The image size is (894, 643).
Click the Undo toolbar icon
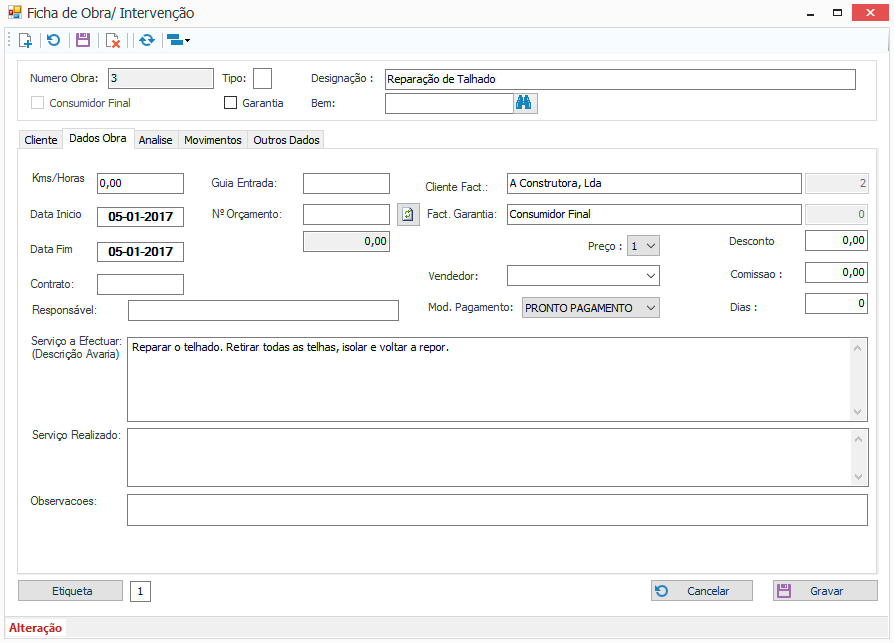(54, 40)
